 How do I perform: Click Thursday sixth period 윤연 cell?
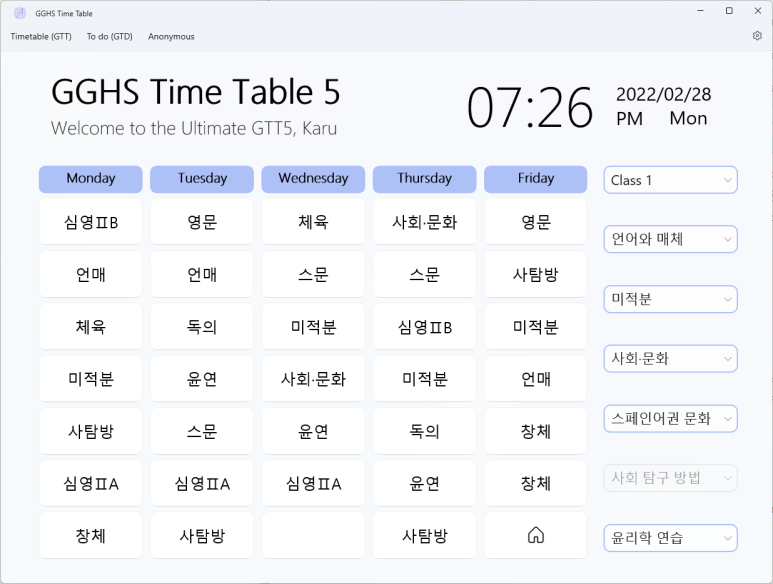[424, 483]
